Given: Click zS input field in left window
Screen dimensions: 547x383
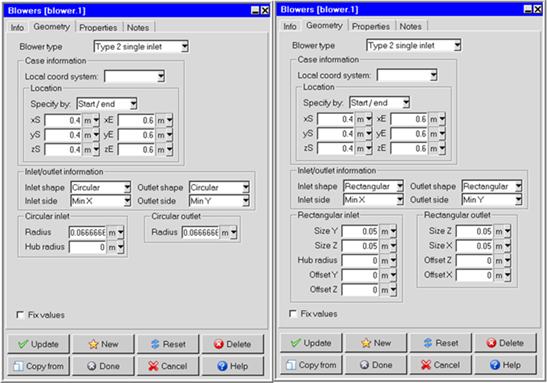Looking at the screenshot, I should tap(63, 150).
